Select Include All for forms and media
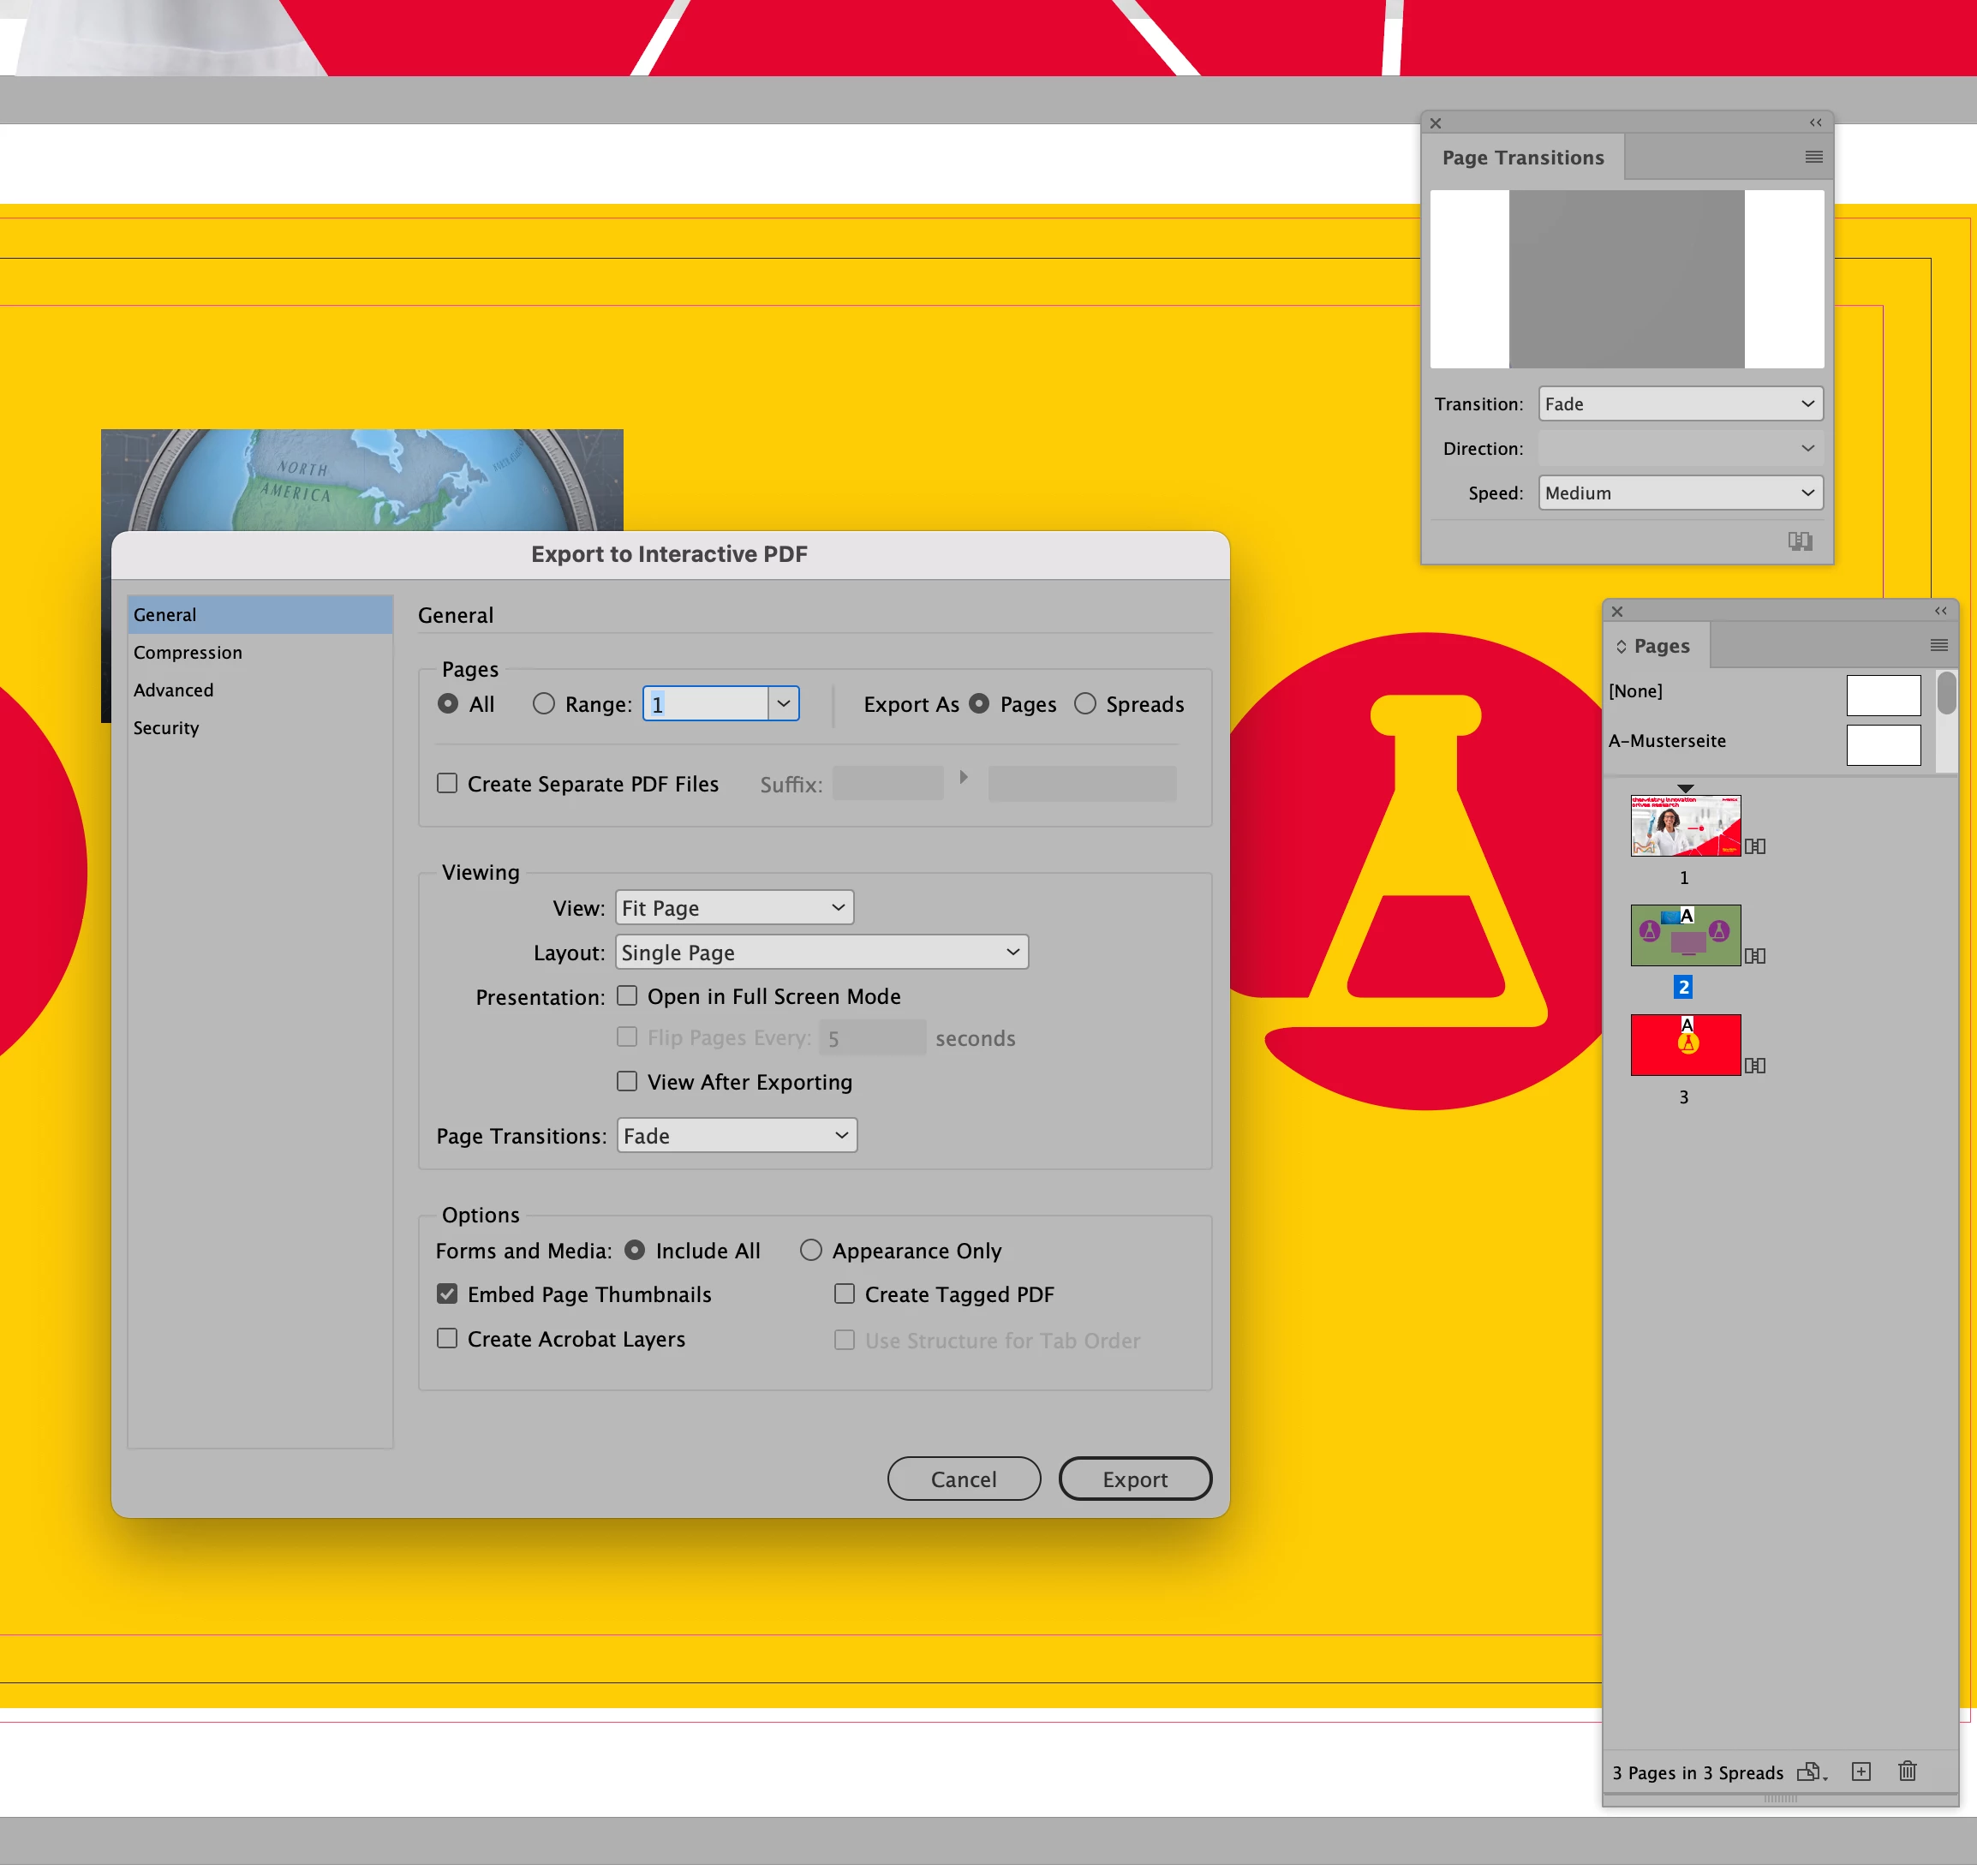1977x1876 pixels. coord(635,1251)
